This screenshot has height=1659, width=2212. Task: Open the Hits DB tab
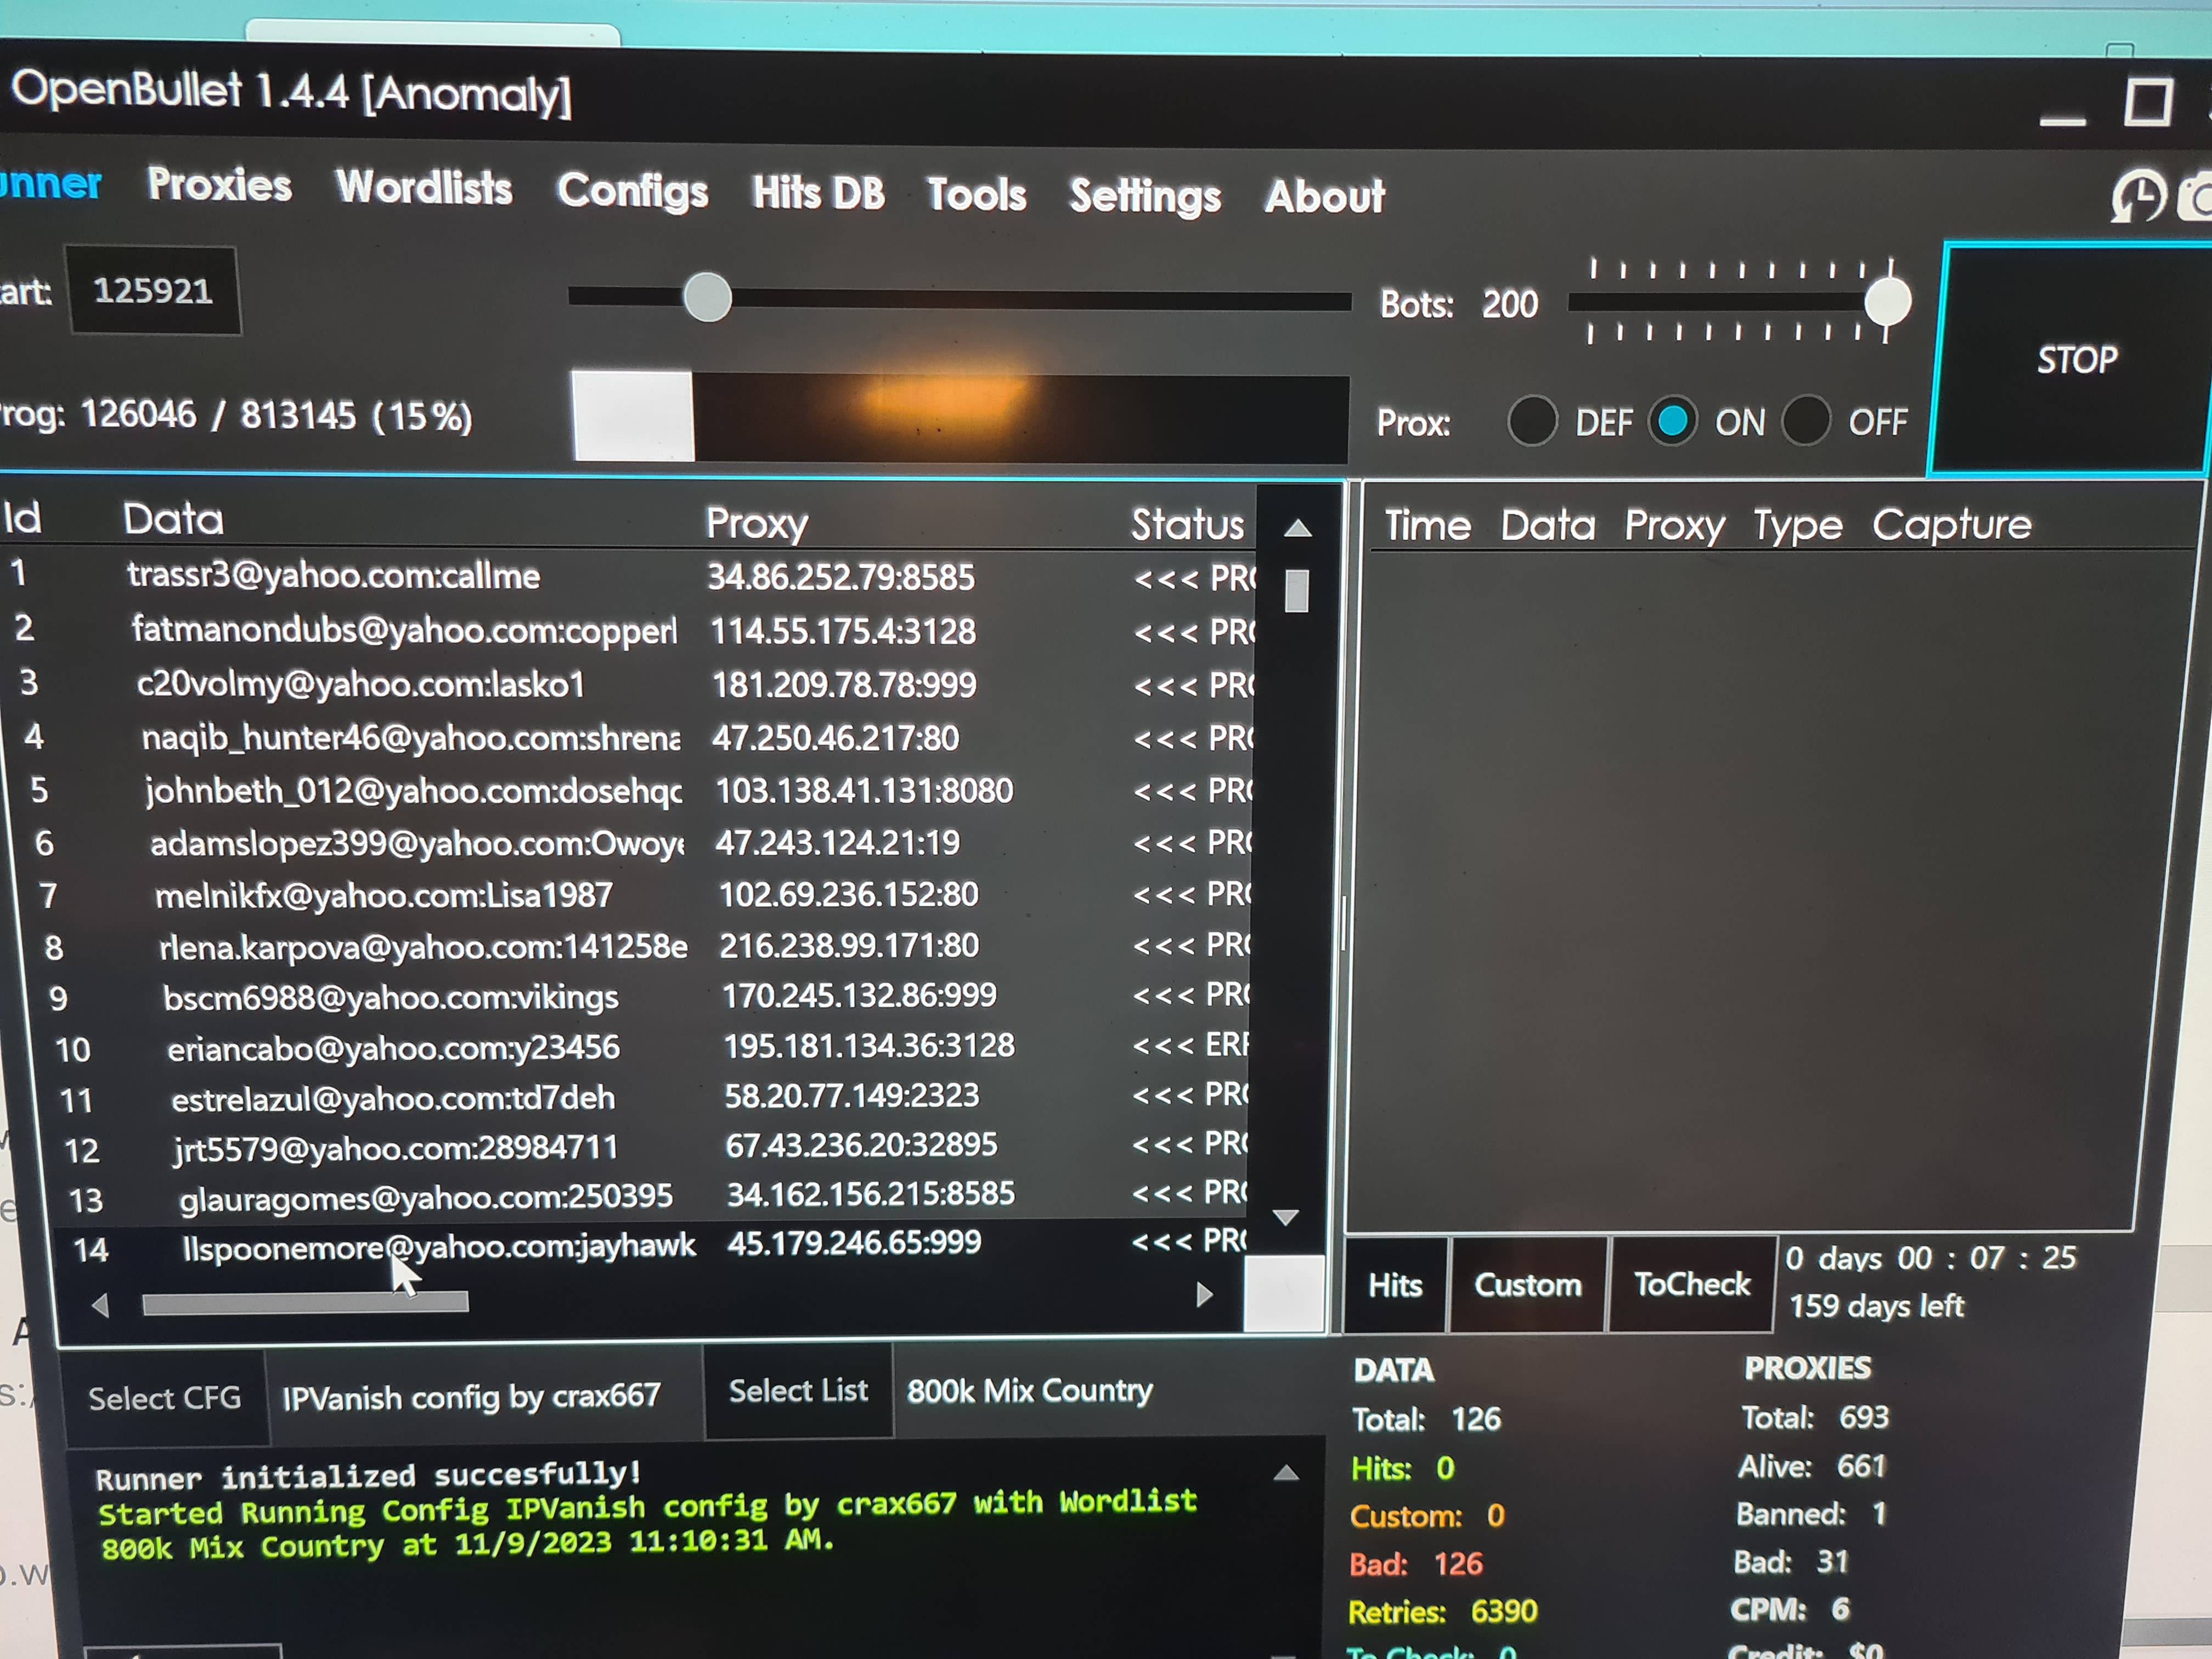[818, 192]
